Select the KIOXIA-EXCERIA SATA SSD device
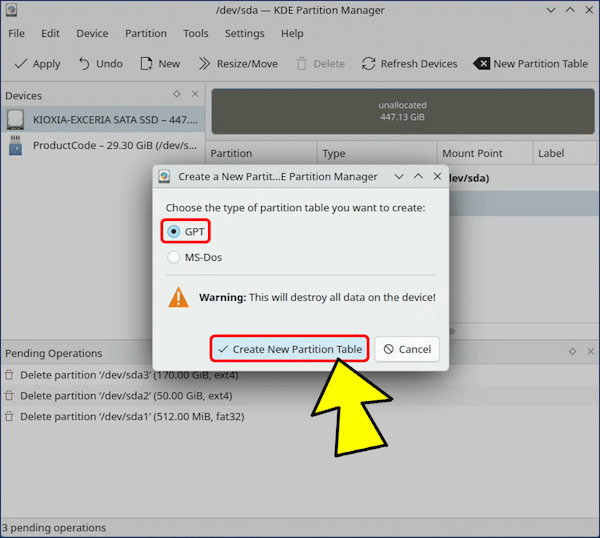Screen dimensions: 600x538 (102, 120)
